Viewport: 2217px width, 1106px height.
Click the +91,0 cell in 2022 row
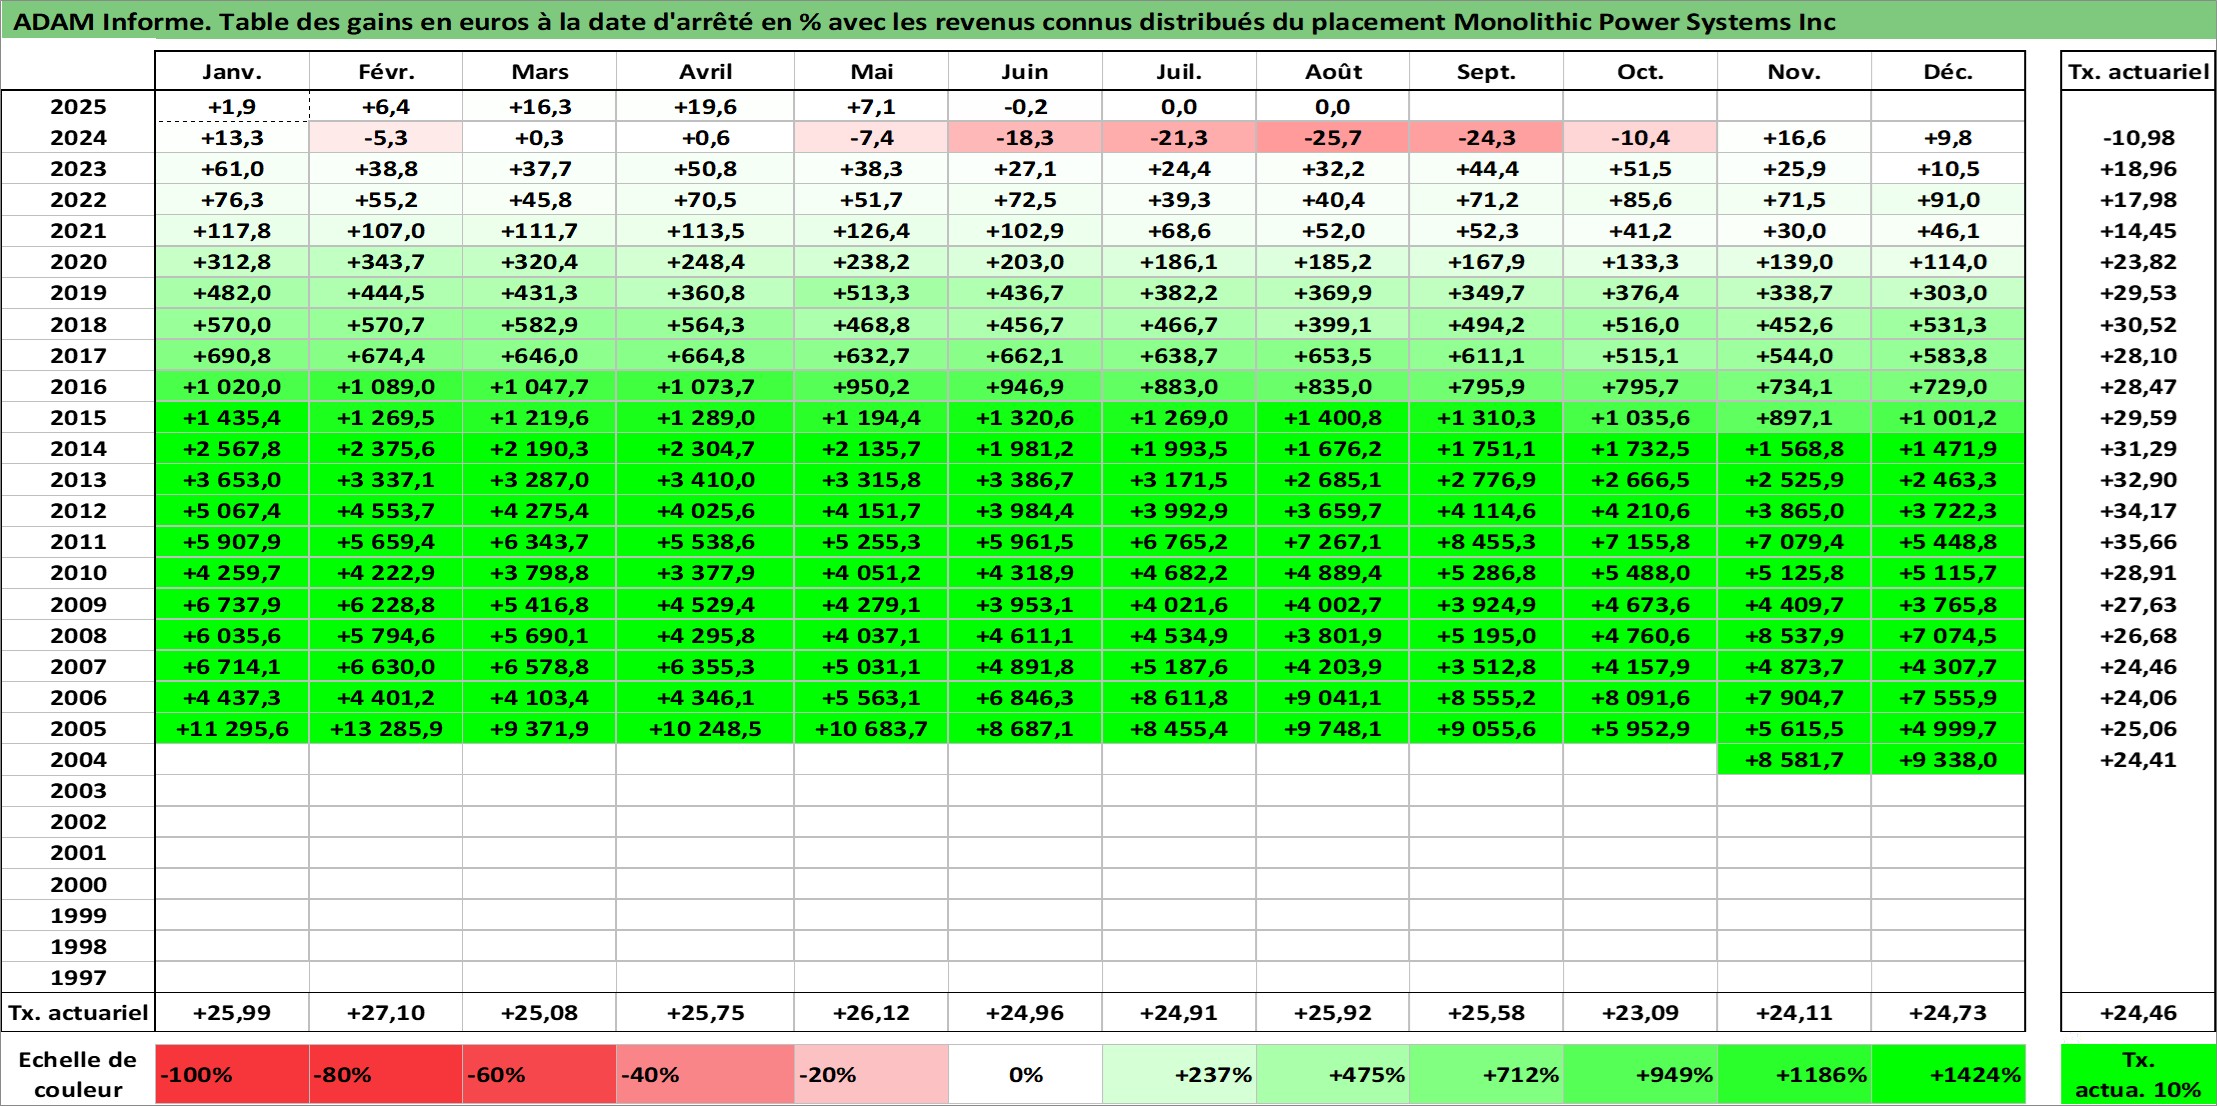point(1948,200)
